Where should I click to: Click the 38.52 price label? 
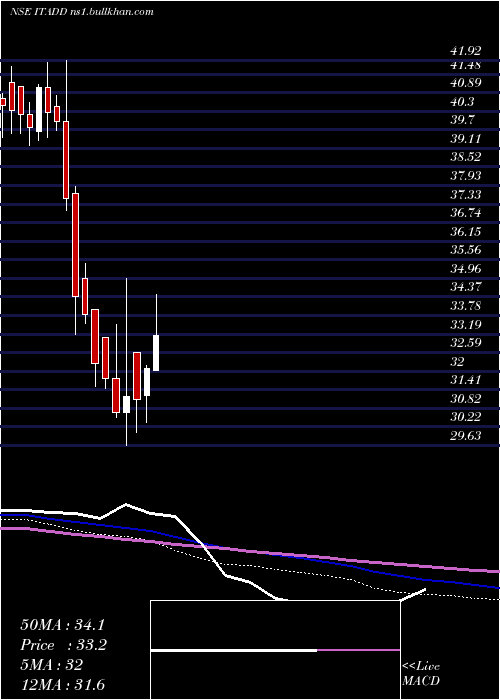coord(466,157)
